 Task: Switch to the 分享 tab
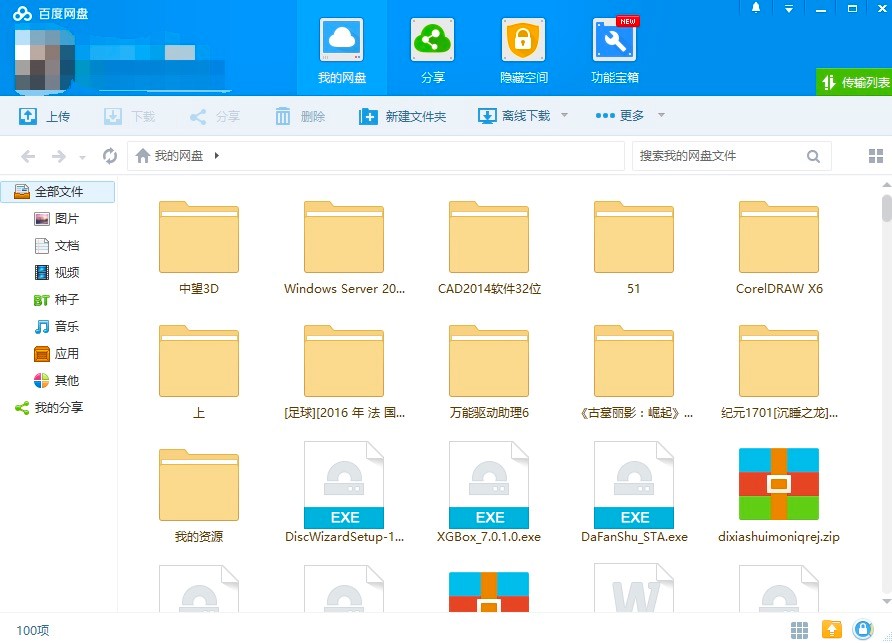coord(432,50)
